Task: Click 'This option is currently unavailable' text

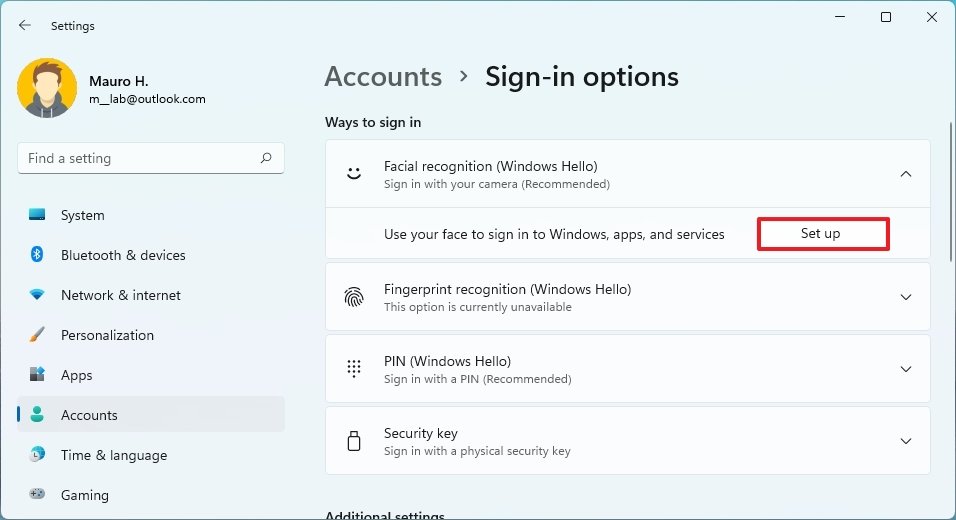Action: click(x=477, y=307)
